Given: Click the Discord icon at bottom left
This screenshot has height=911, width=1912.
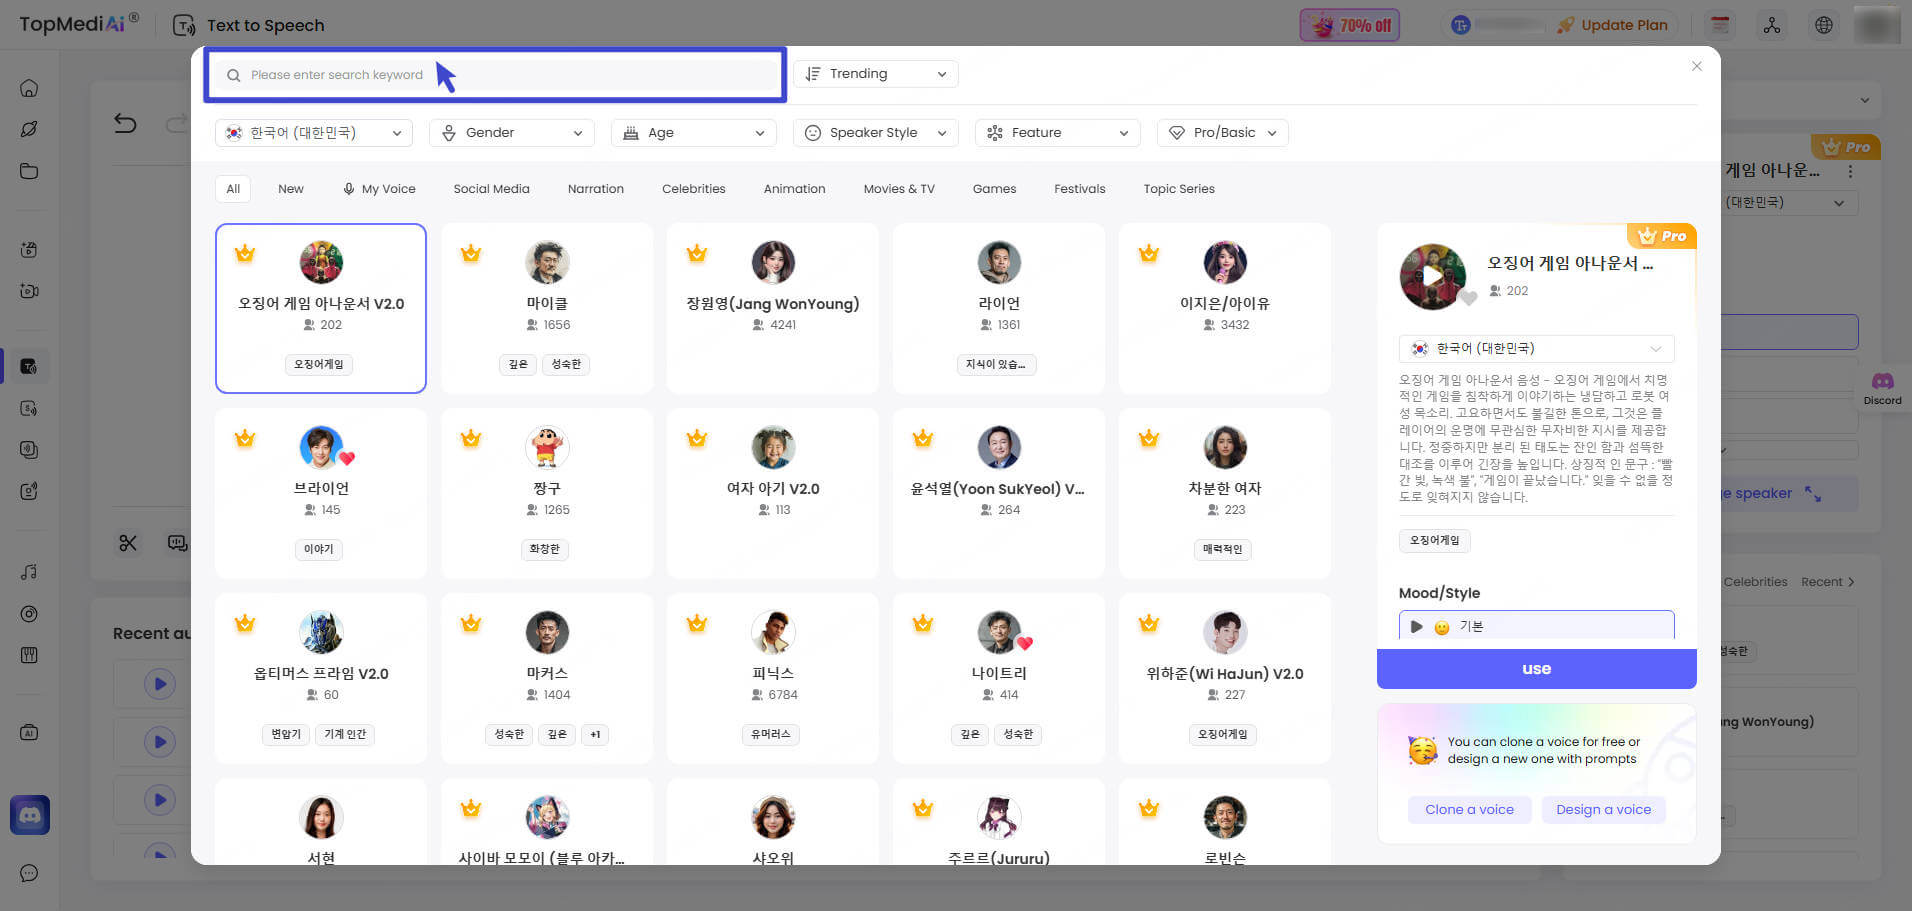Looking at the screenshot, I should (30, 815).
